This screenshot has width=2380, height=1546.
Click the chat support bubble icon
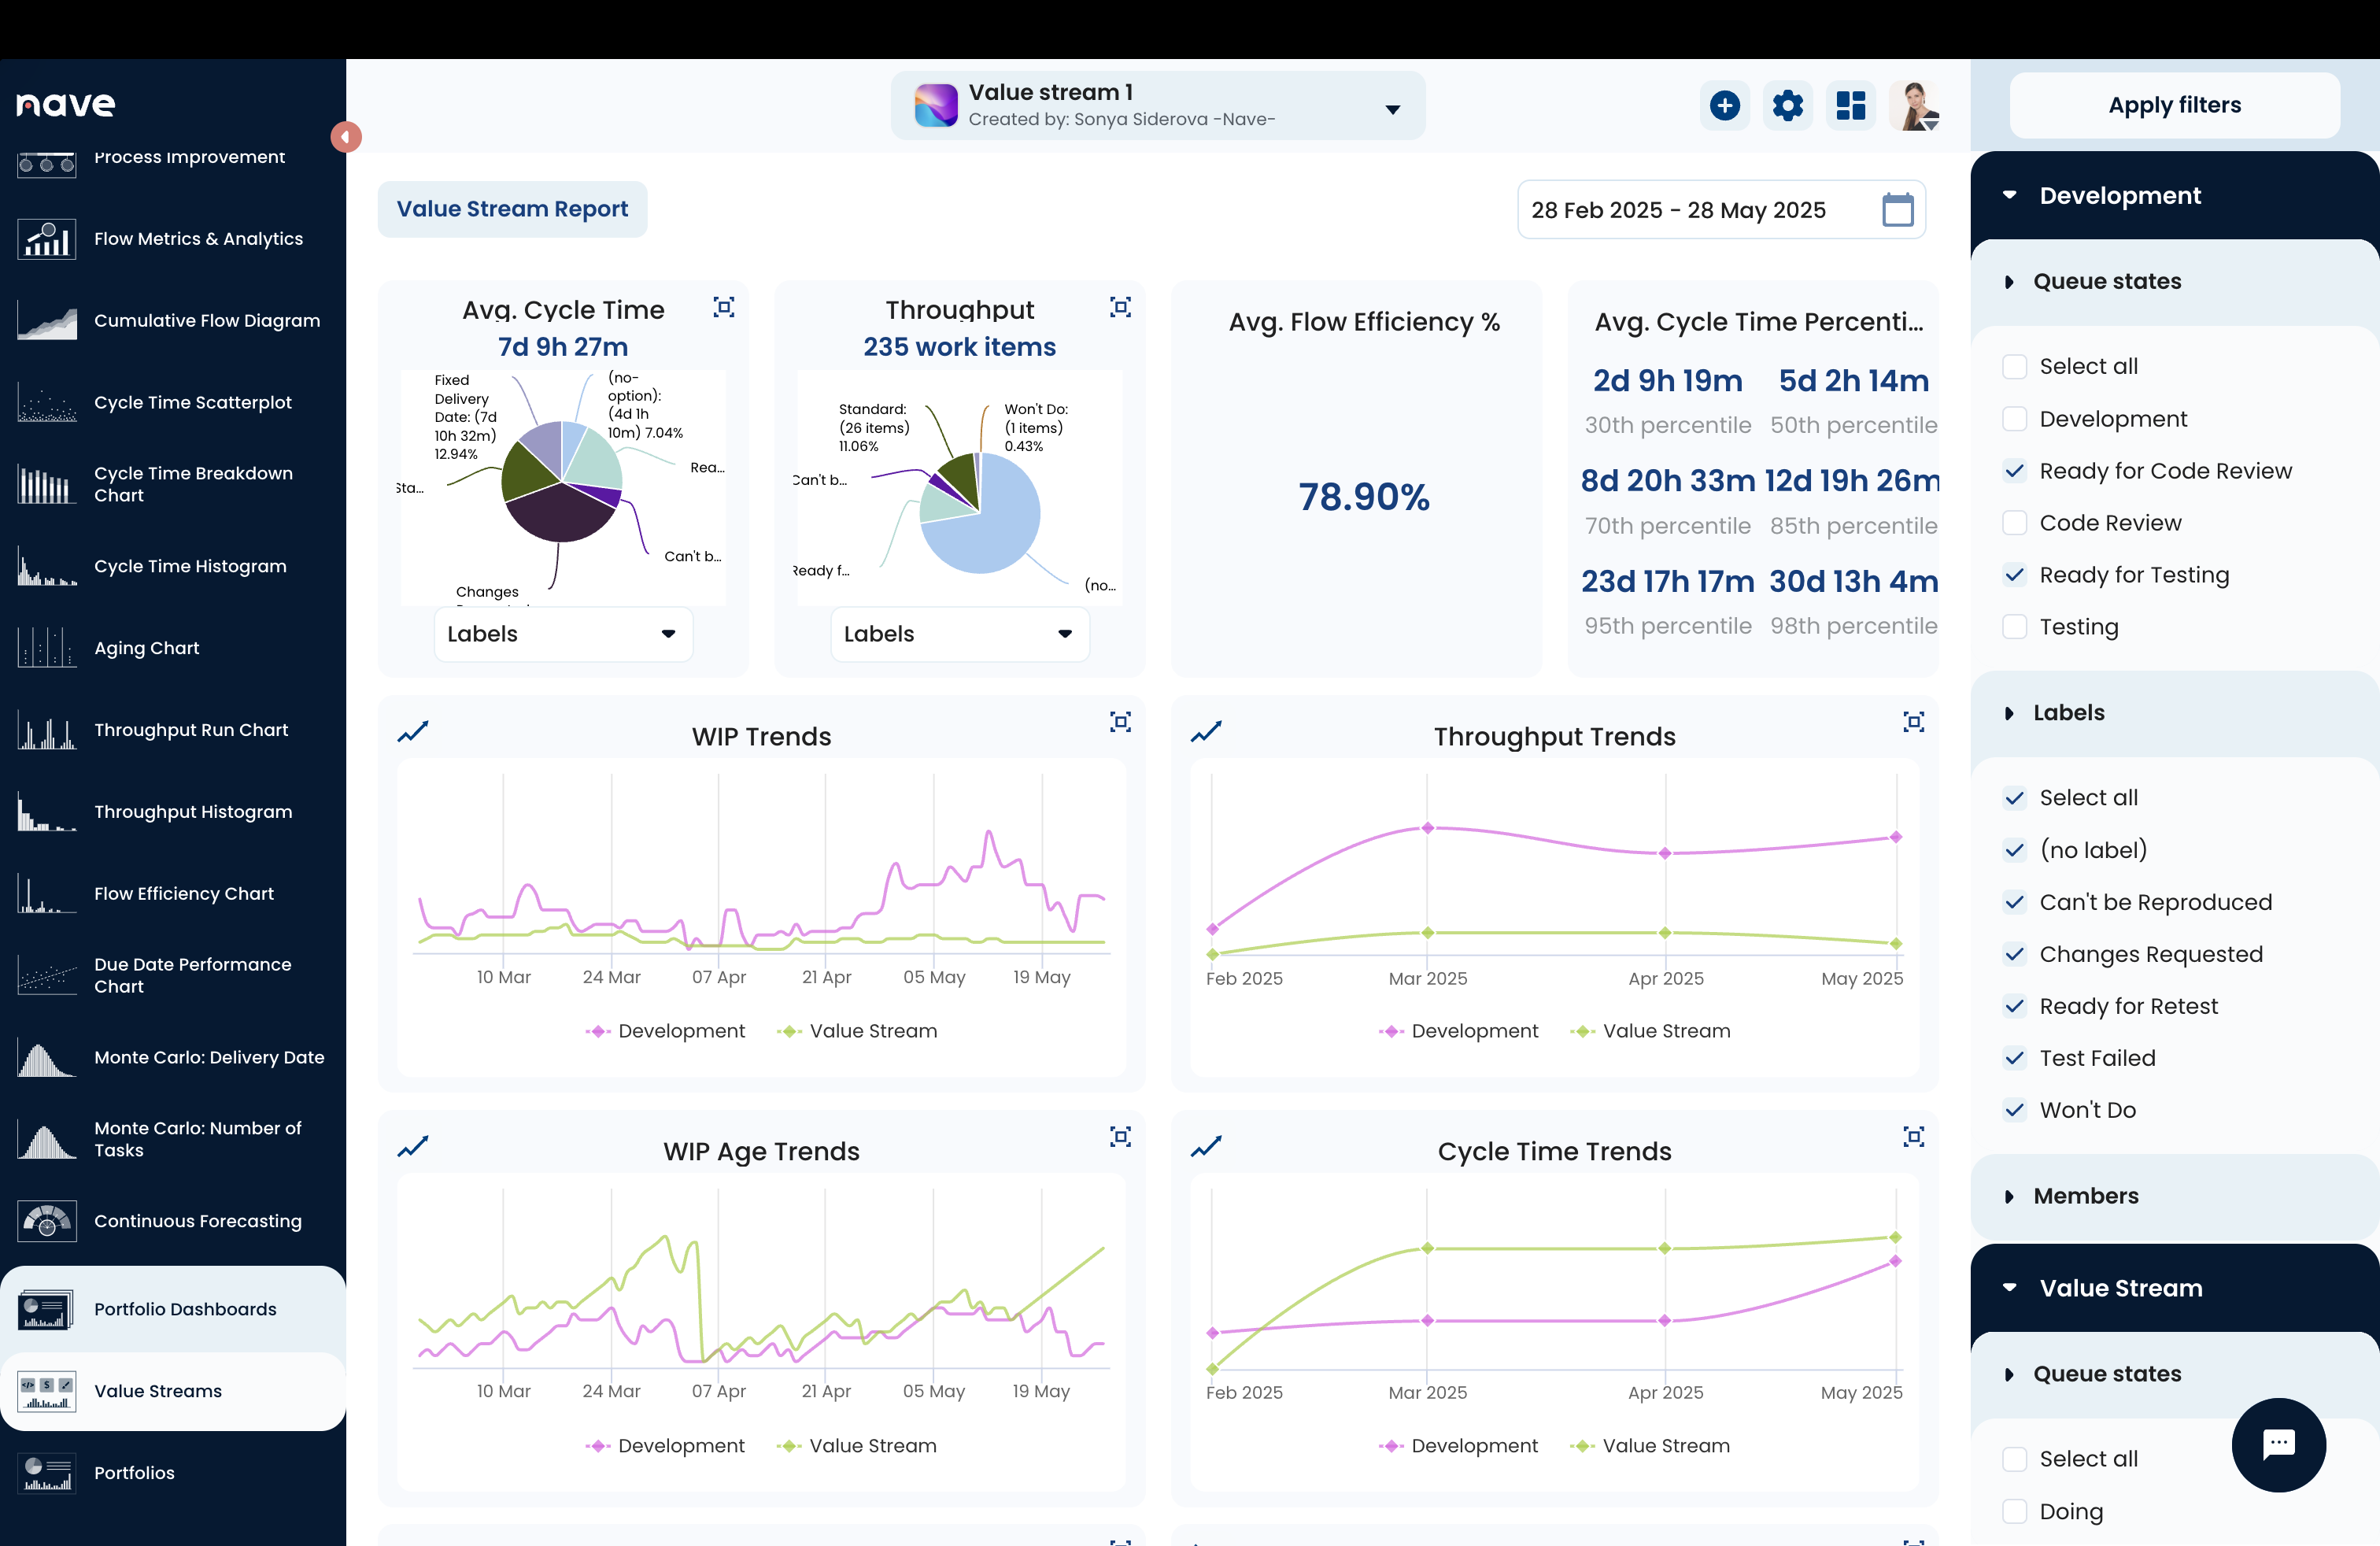pyautogui.click(x=2278, y=1444)
